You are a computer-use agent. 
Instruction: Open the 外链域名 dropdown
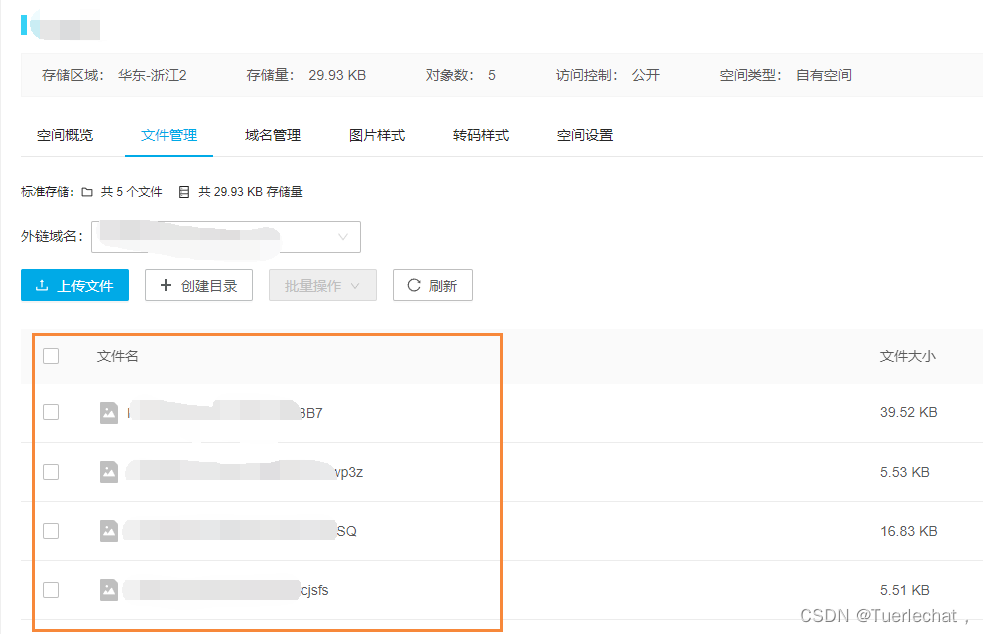coord(226,237)
